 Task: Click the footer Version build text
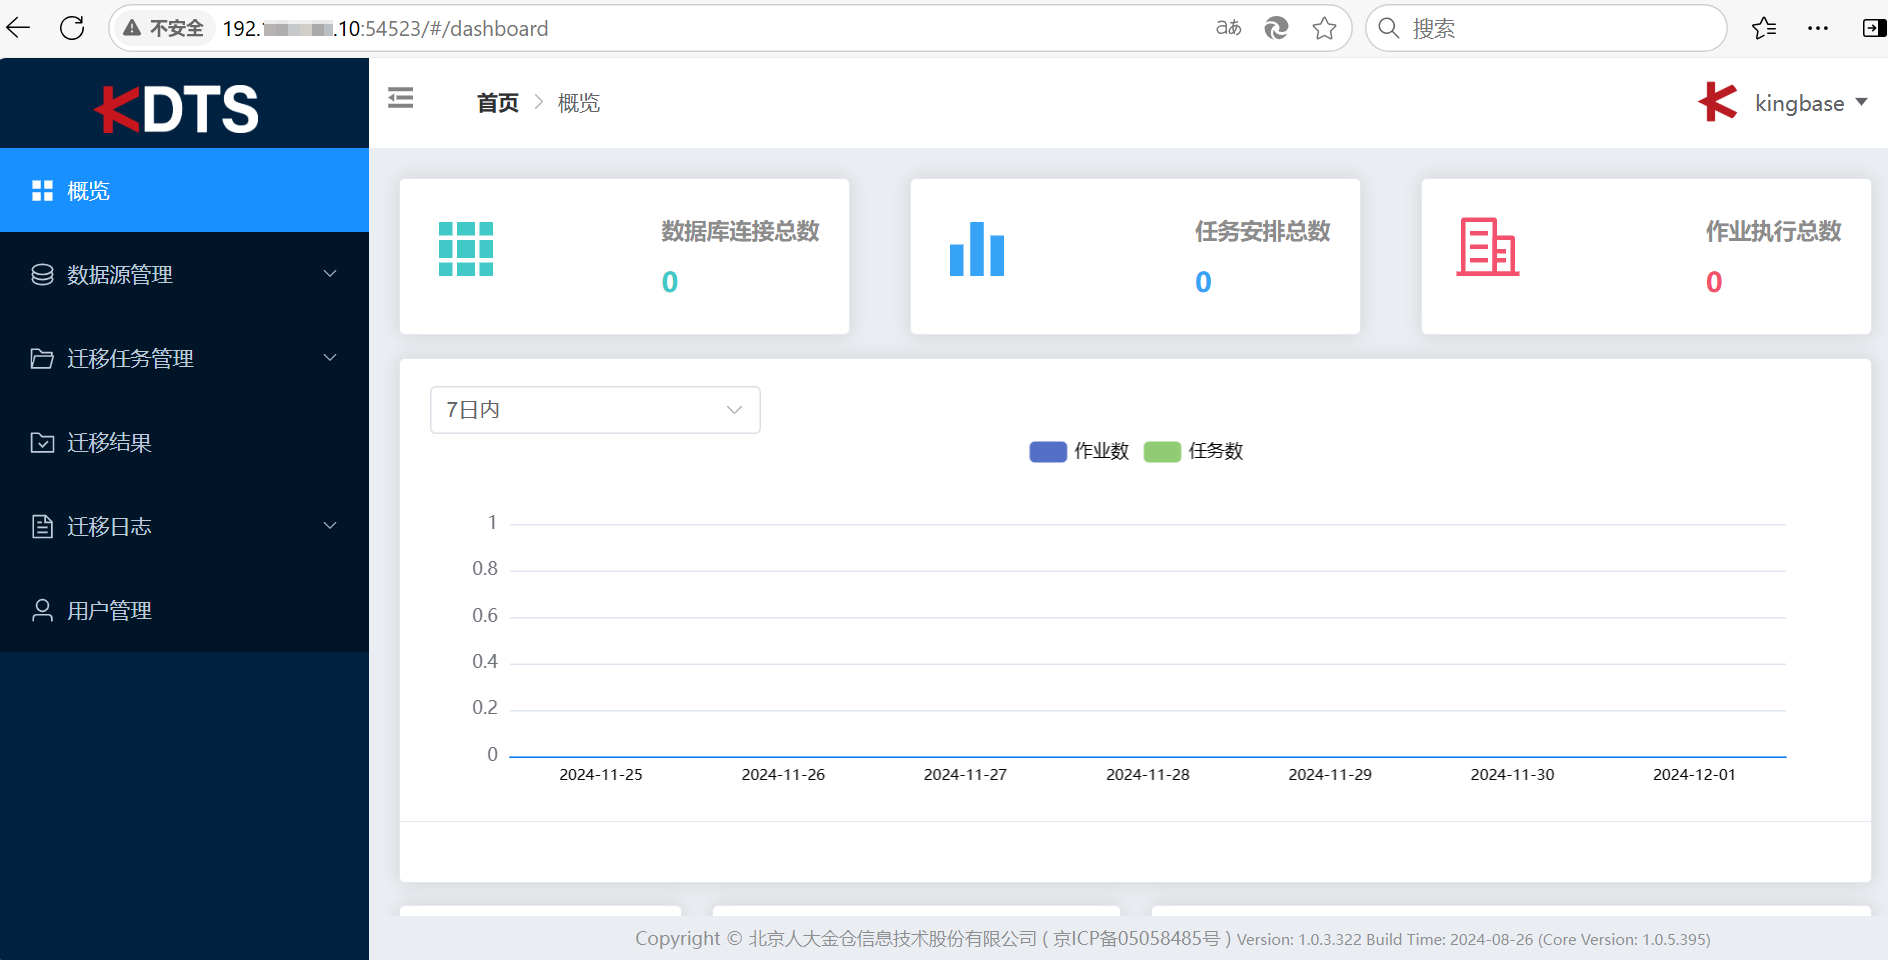coord(1473,940)
